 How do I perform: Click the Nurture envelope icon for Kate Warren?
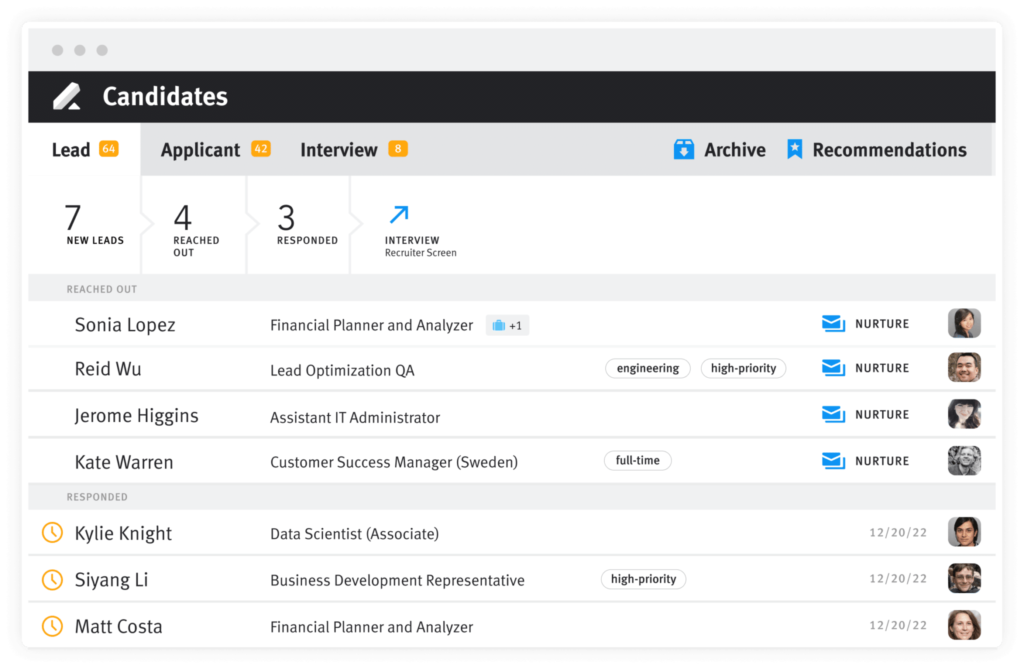pos(833,461)
